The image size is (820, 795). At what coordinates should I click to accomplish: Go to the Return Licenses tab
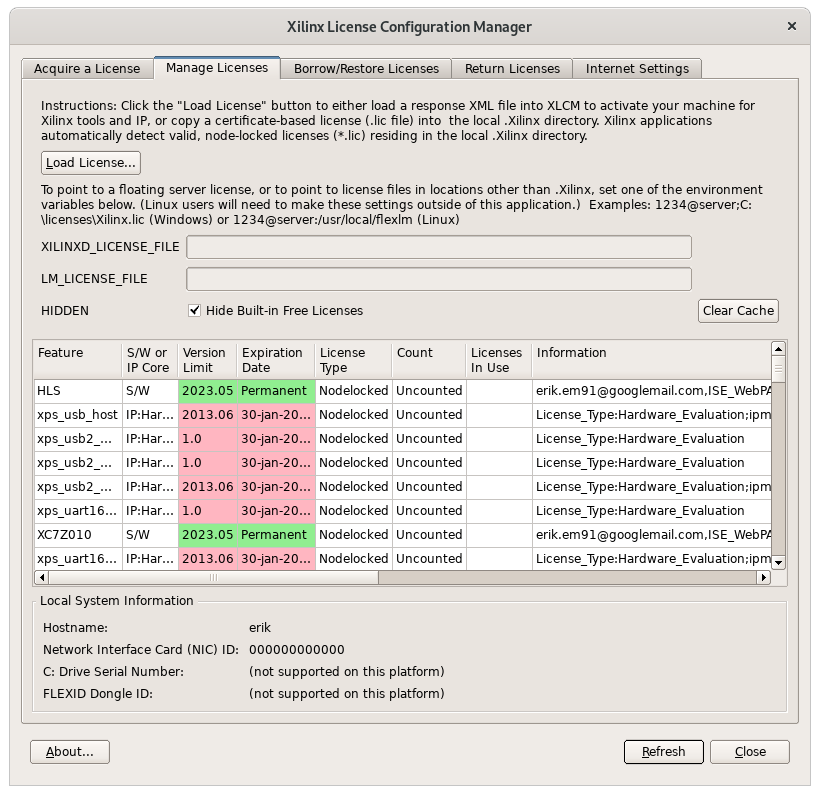coord(512,69)
